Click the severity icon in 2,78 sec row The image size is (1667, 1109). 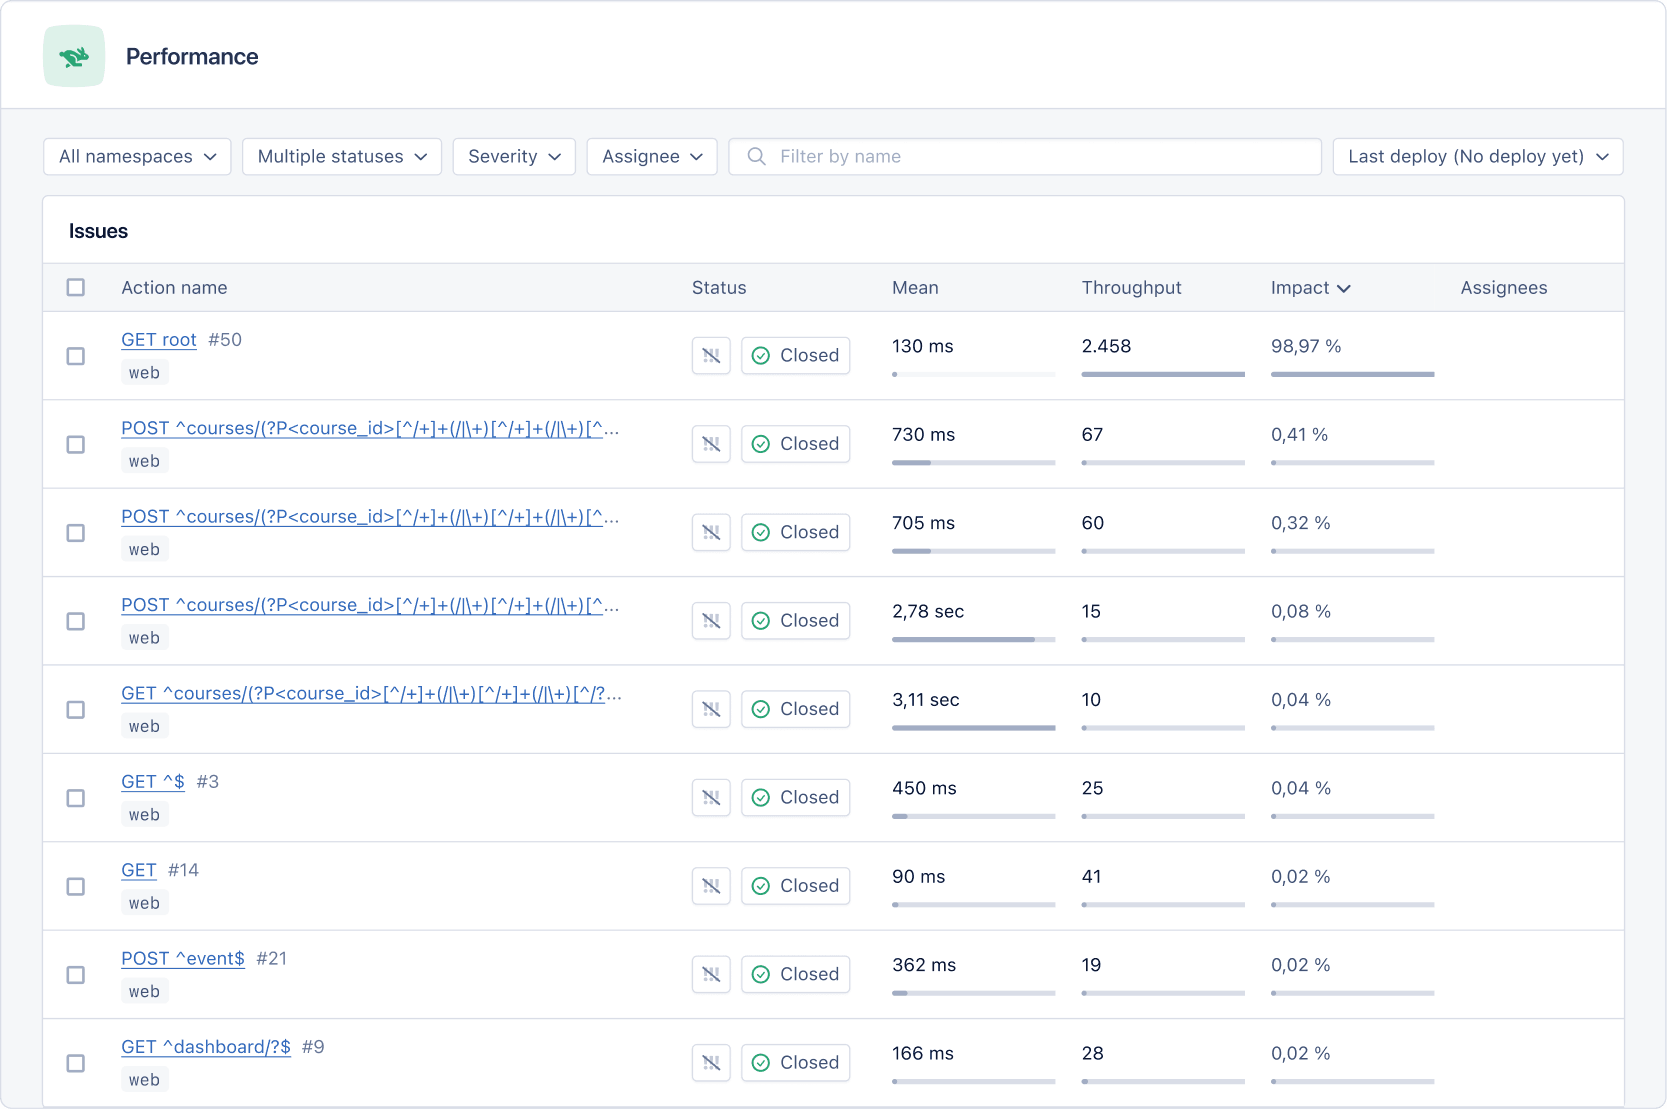[711, 621]
